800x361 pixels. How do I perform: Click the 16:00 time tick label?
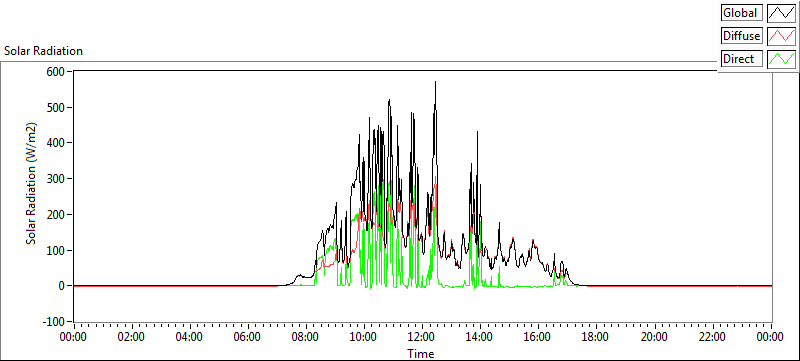click(538, 337)
